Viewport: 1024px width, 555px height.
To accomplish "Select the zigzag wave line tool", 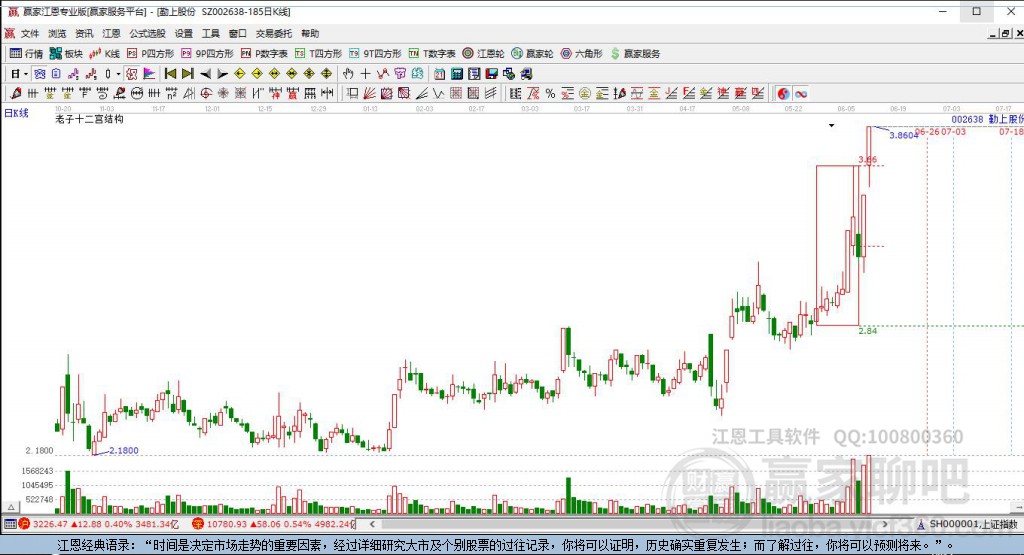I will point(439,93).
